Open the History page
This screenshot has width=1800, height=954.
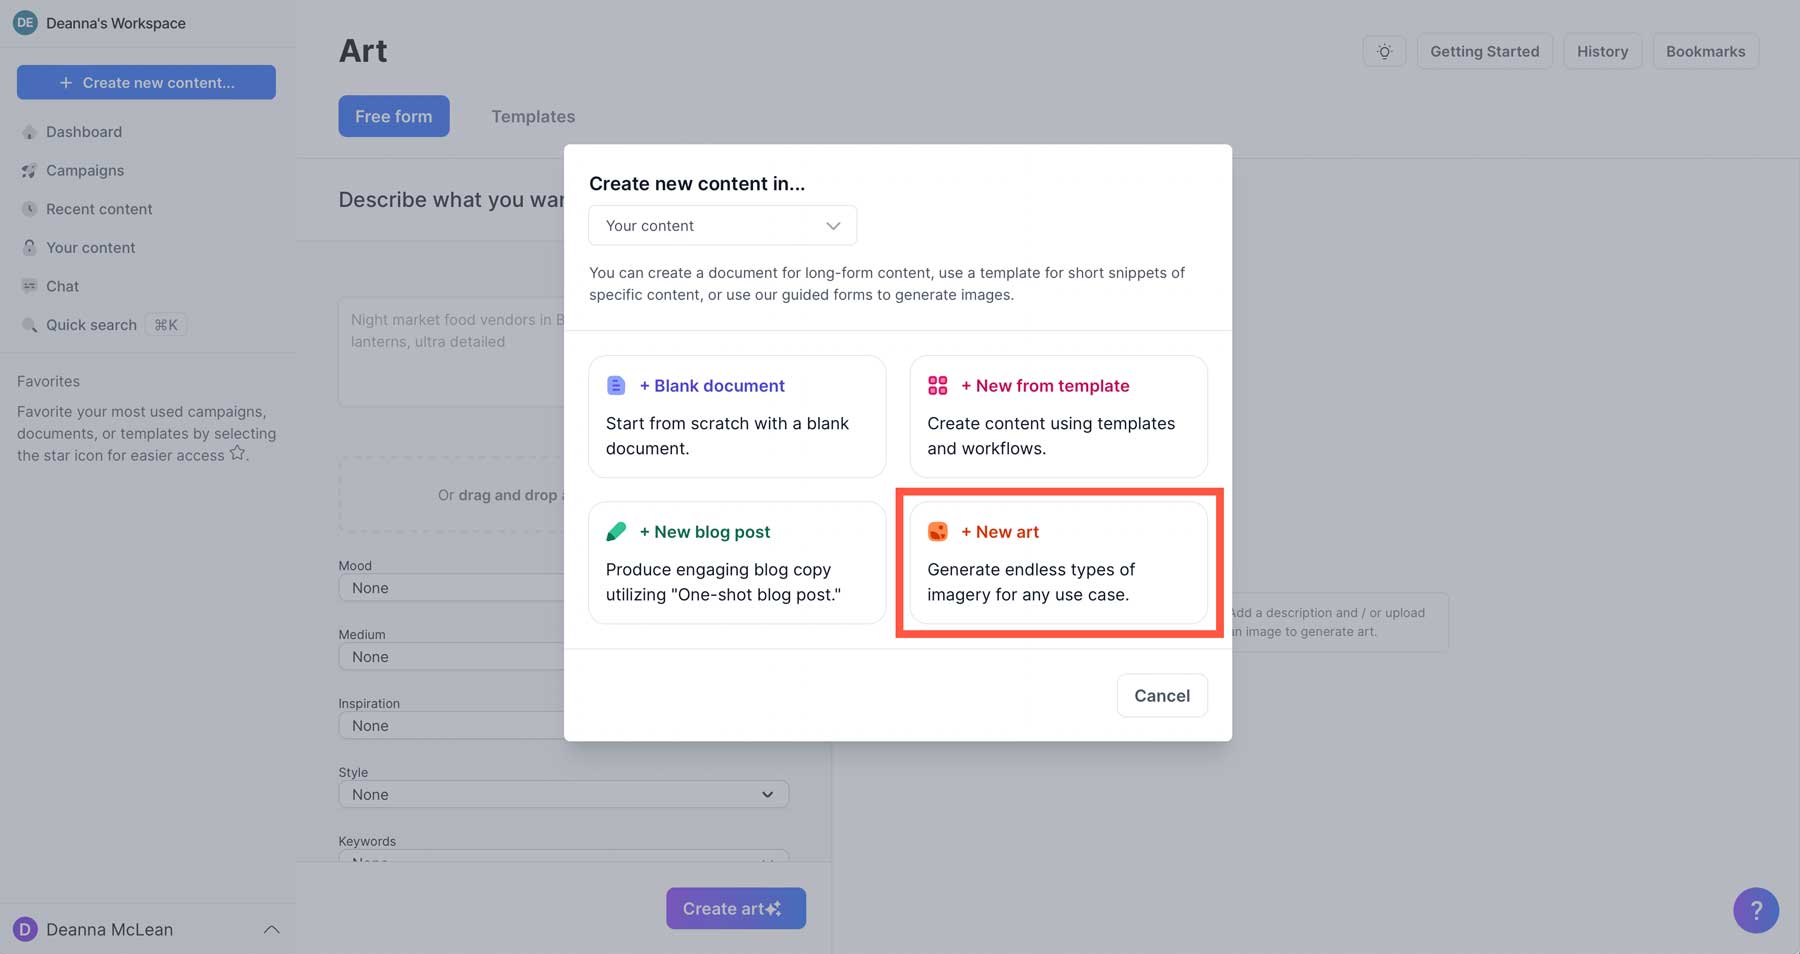coord(1602,52)
